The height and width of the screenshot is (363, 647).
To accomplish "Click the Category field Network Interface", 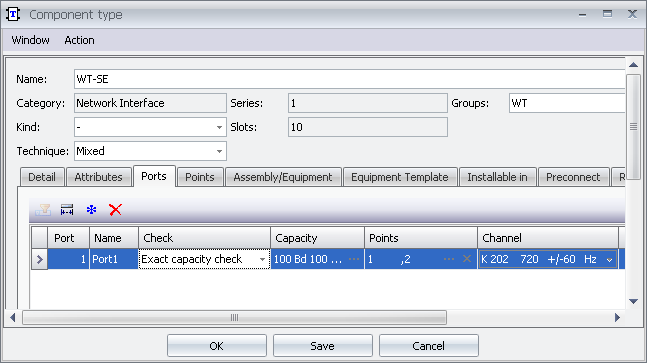I will pyautogui.click(x=150, y=103).
